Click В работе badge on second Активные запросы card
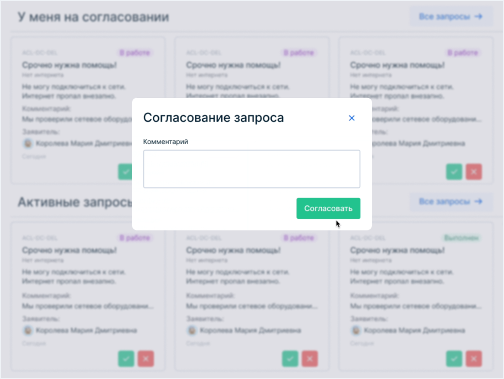This screenshot has height=379, width=504. (x=299, y=238)
